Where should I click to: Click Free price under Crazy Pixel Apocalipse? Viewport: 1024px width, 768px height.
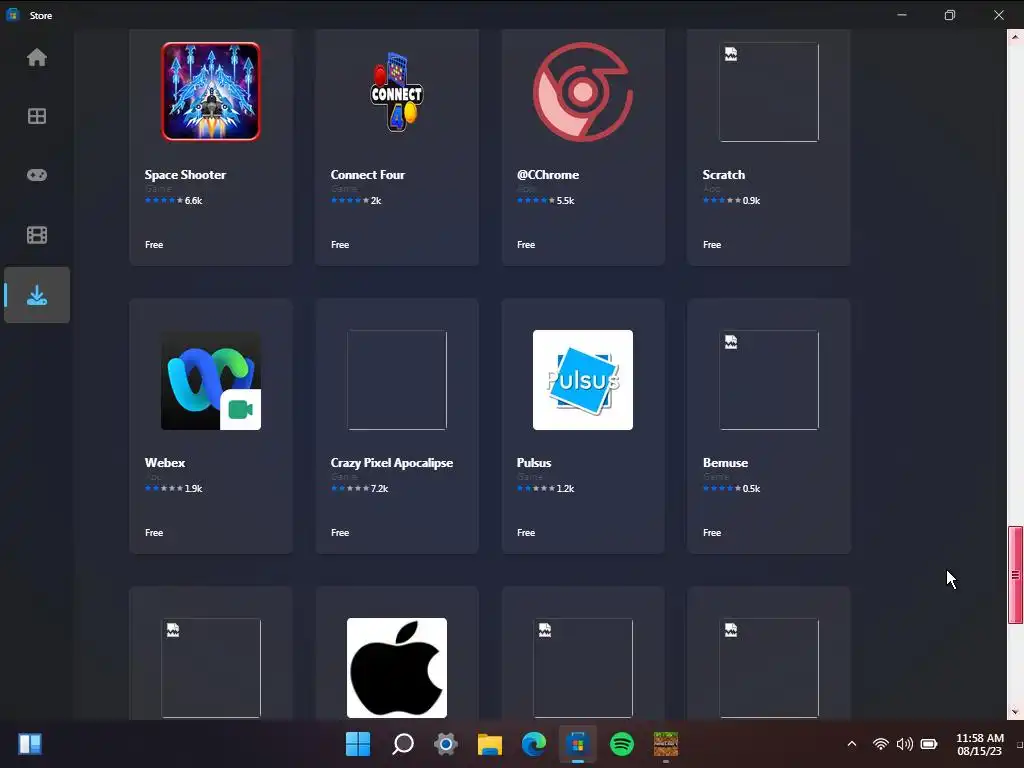click(x=340, y=533)
